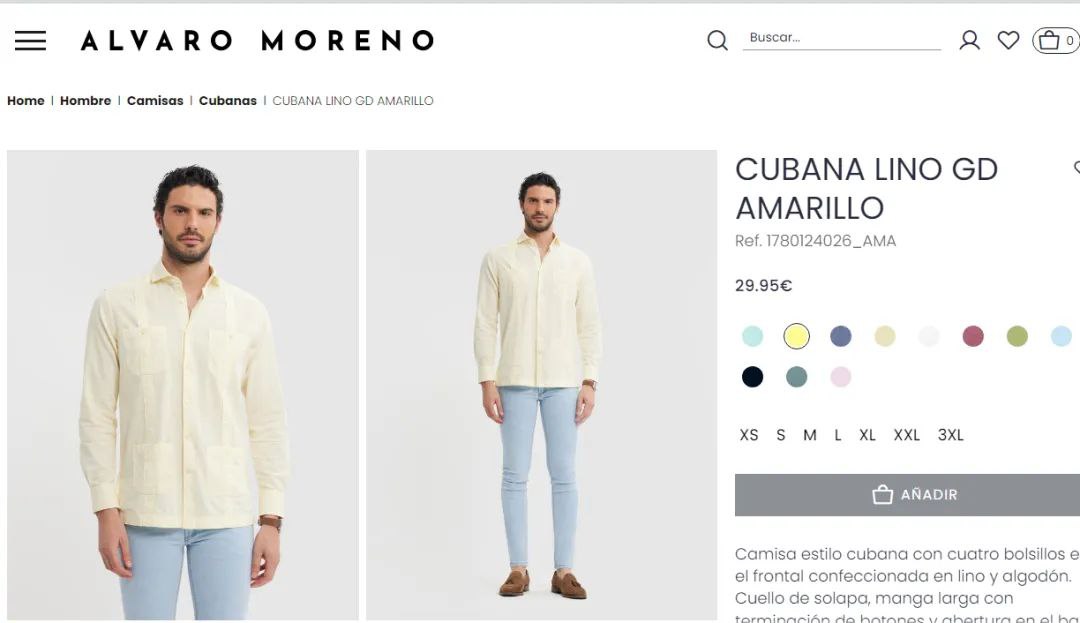Choose the burgundy red color swatch
The image size is (1080, 623).
973,336
